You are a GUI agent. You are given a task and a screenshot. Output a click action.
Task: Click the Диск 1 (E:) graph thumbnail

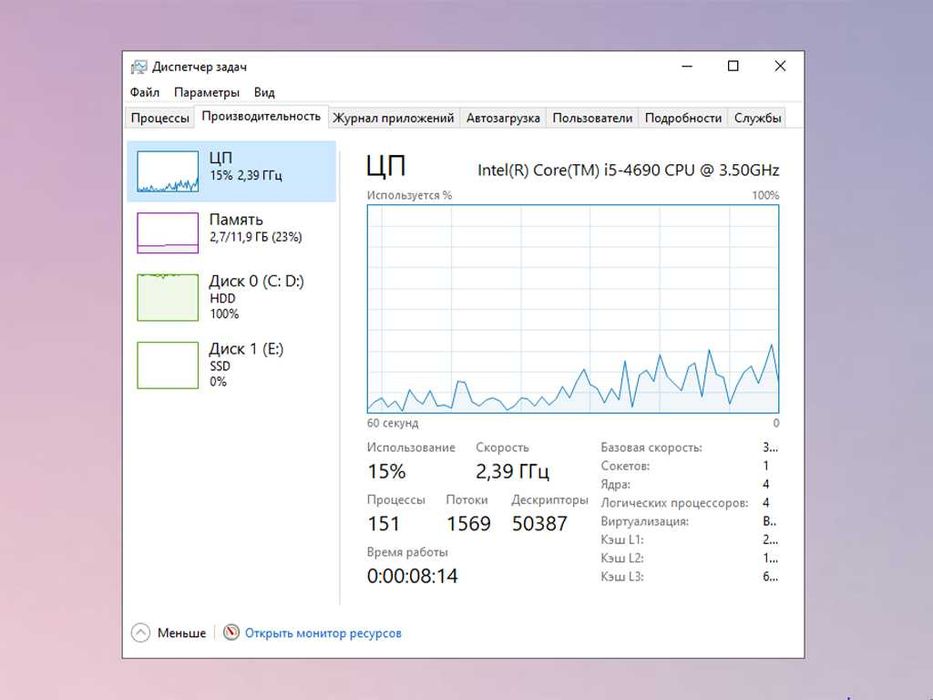(x=168, y=365)
